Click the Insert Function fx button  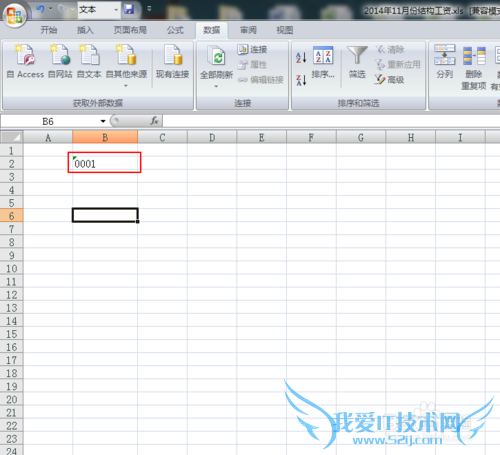[x=154, y=121]
